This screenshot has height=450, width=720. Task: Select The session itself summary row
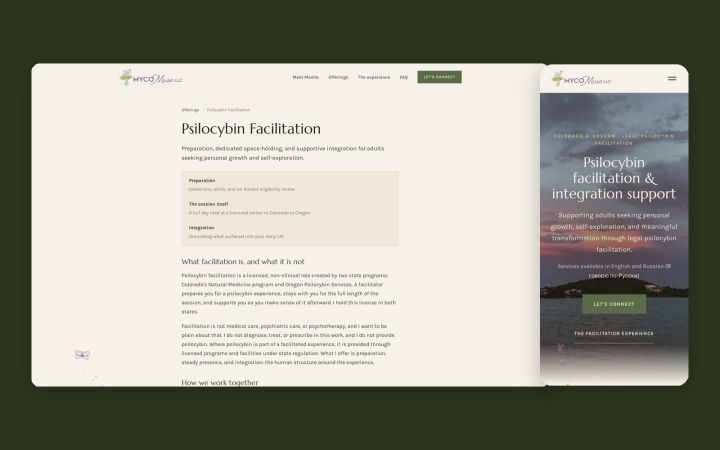point(290,208)
